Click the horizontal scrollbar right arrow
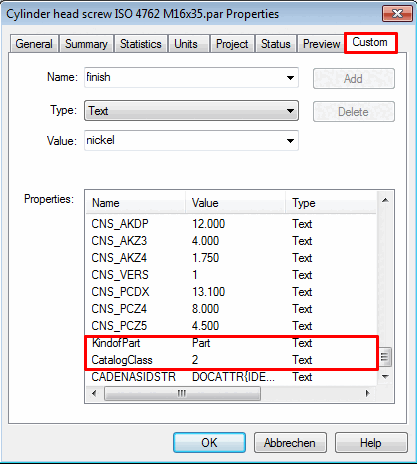417x464 pixels. 368,393
